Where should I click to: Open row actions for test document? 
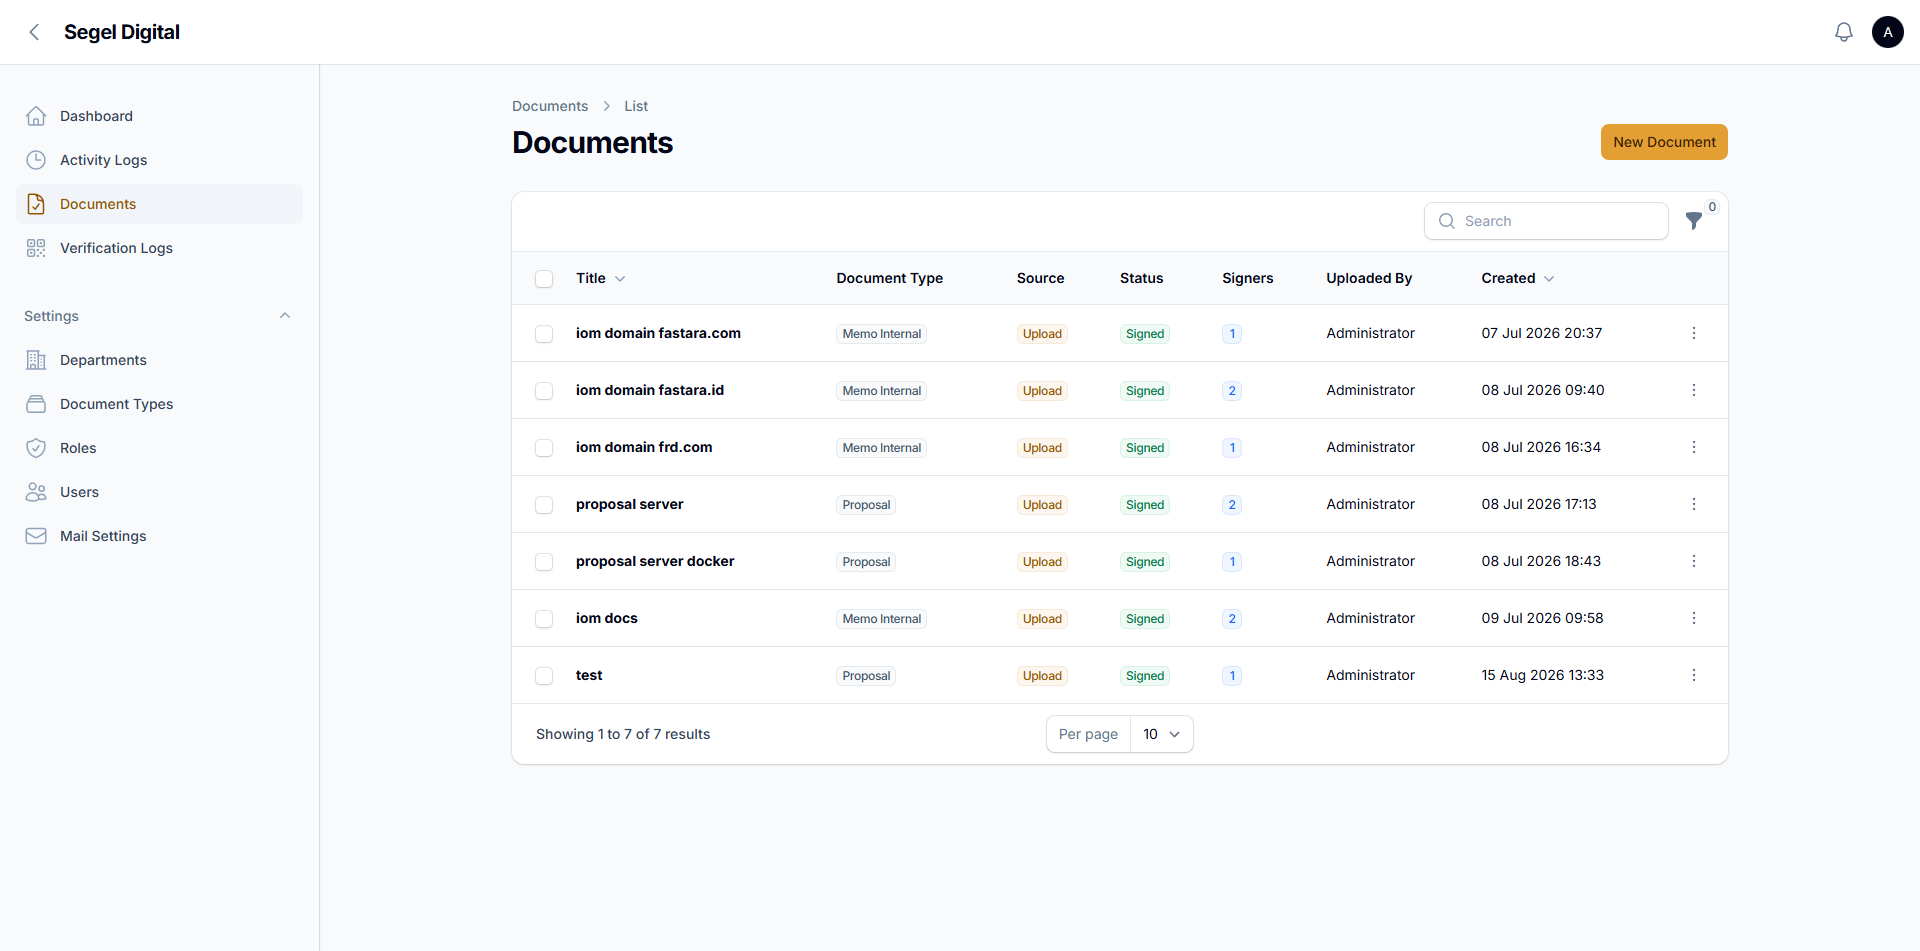click(x=1694, y=675)
